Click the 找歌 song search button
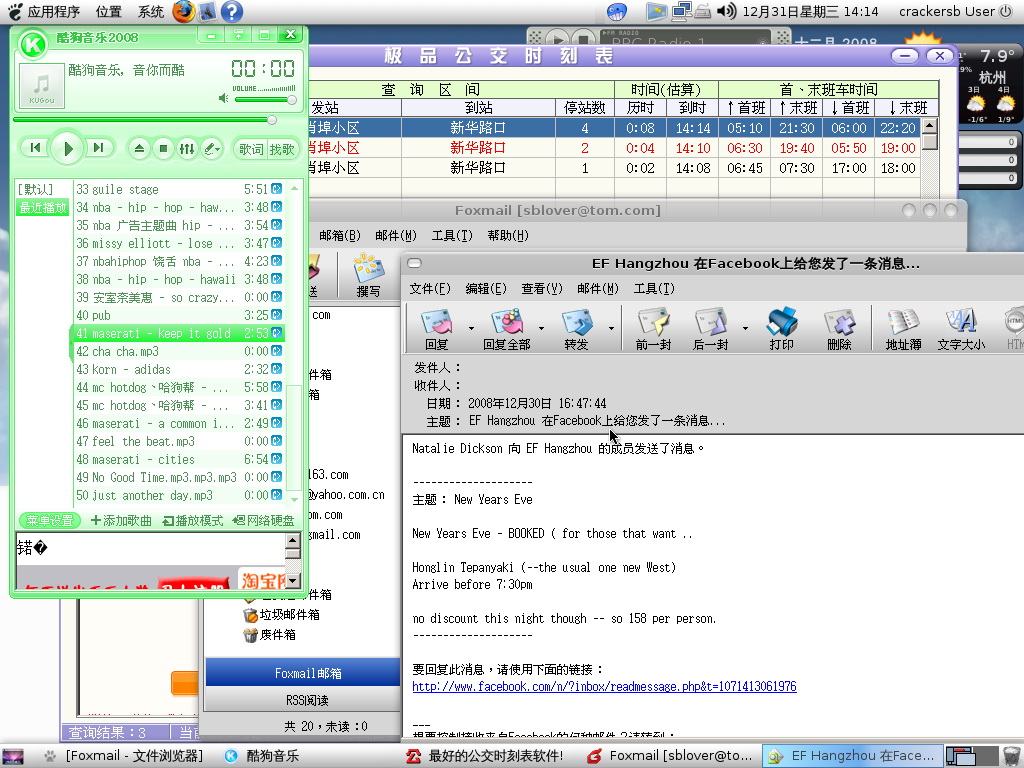This screenshot has width=1024, height=768. point(281,149)
